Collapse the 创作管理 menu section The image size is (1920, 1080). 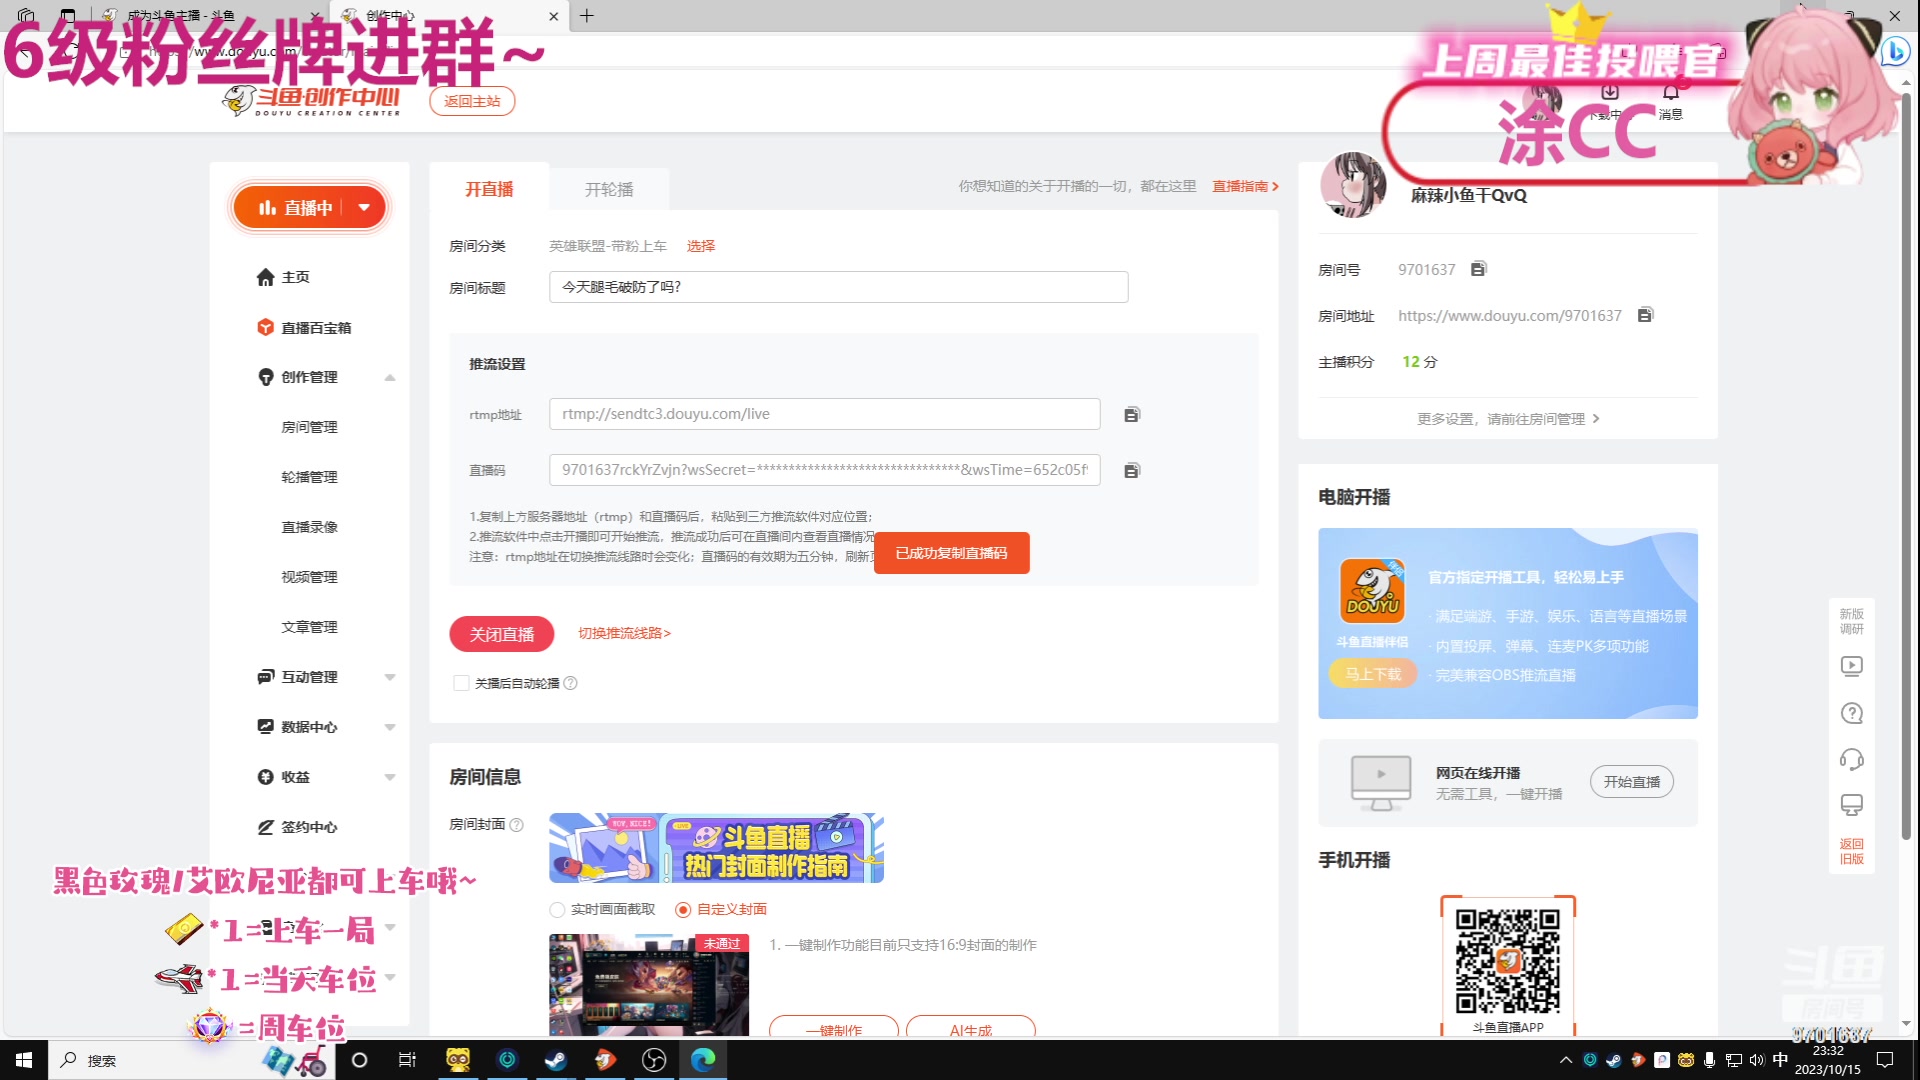[390, 377]
